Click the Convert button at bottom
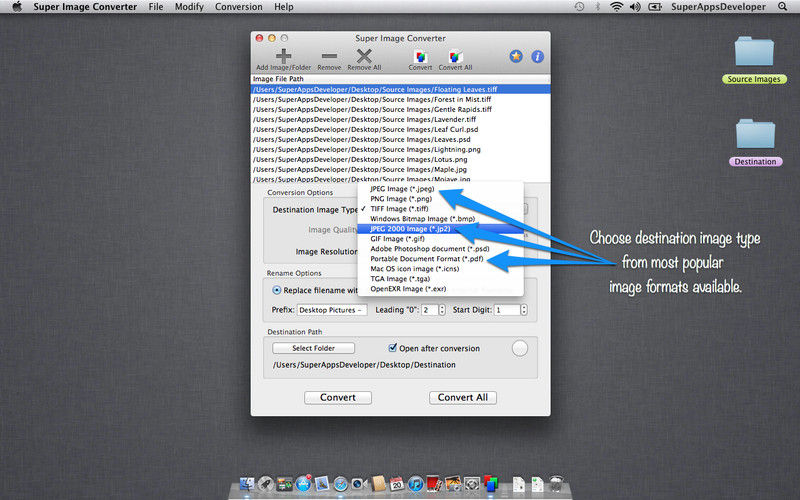The width and height of the screenshot is (800, 500). coord(338,397)
